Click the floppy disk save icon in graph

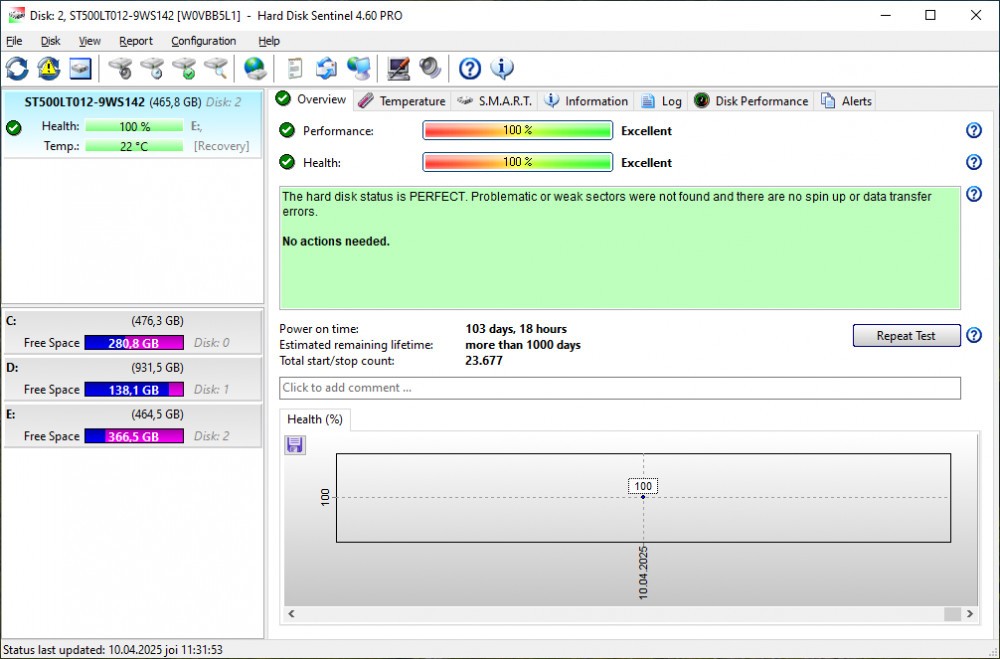pos(295,445)
